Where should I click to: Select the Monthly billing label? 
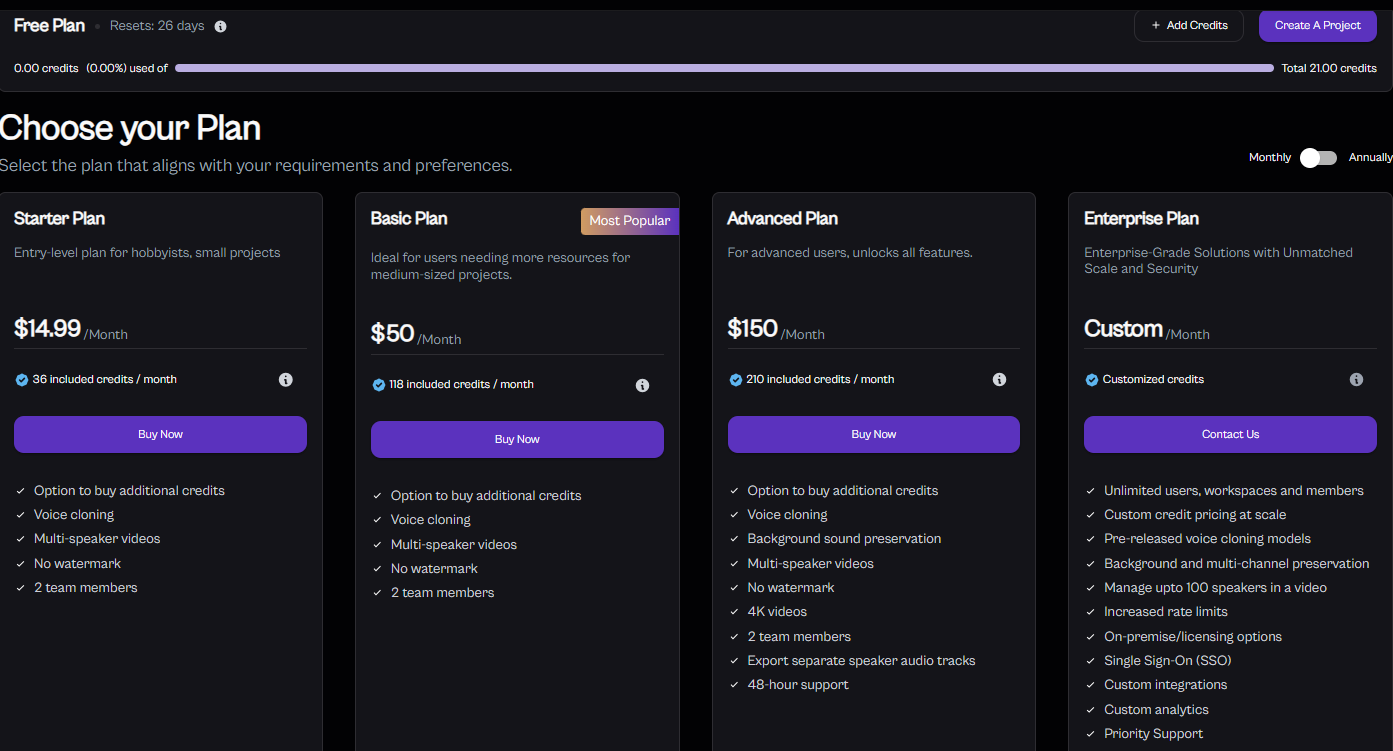coord(1270,158)
